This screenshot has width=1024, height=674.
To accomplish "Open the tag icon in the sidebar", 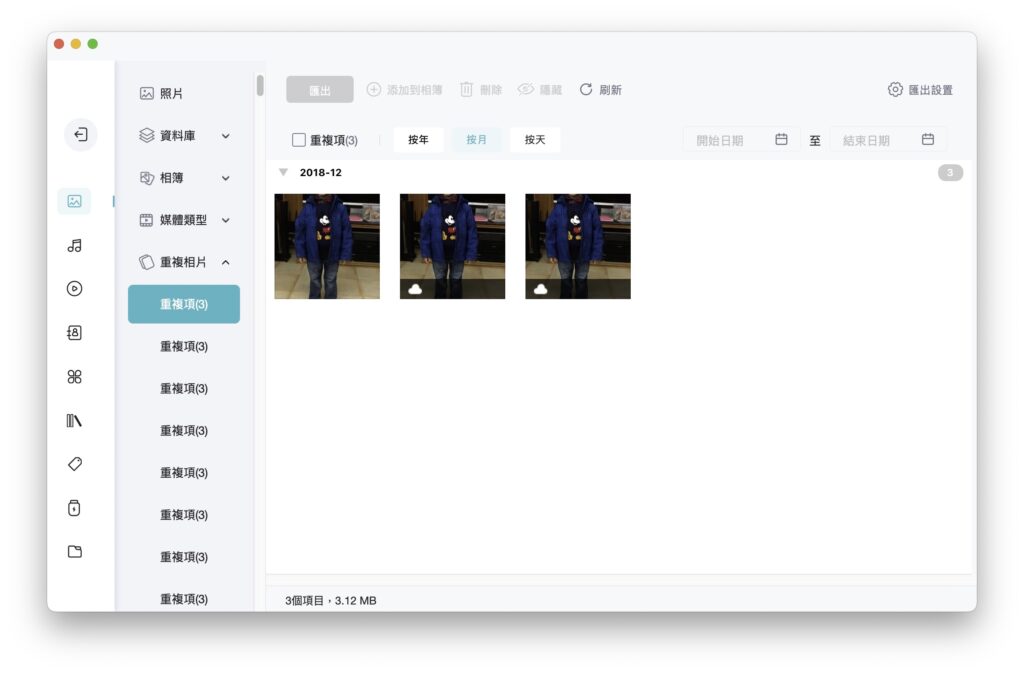I will click(74, 464).
